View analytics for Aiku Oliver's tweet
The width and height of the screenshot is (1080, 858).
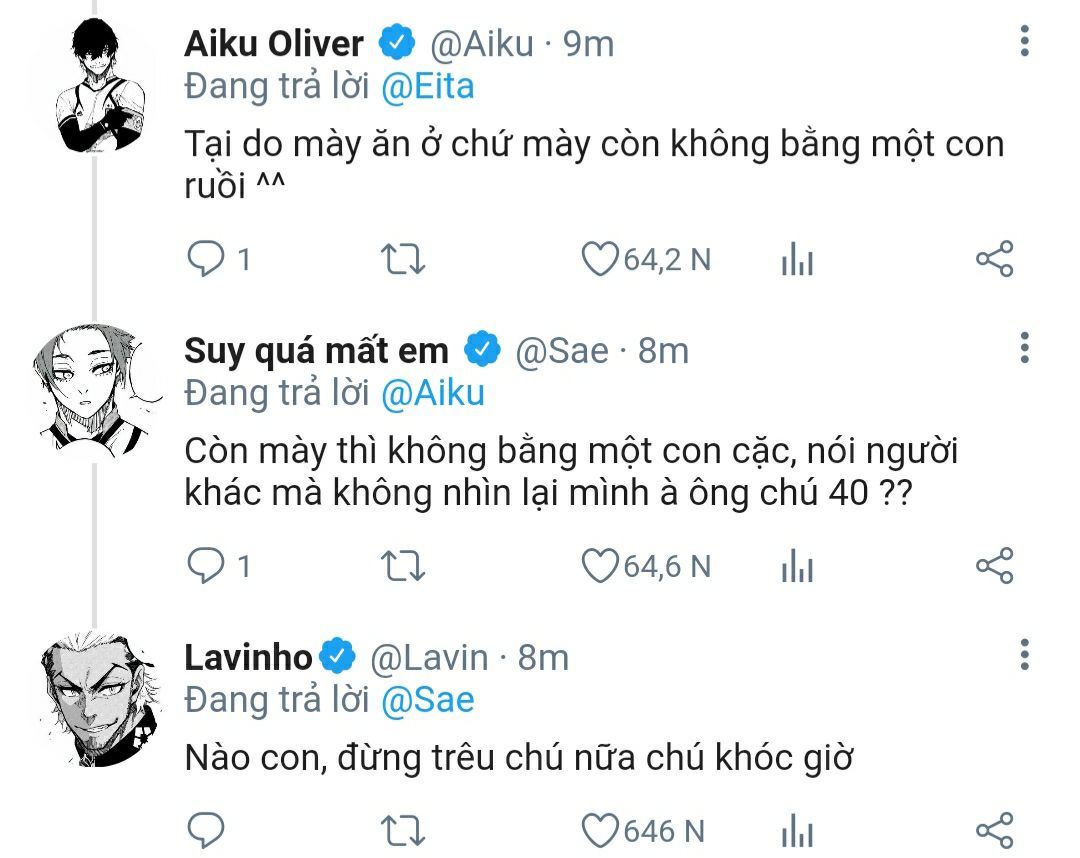tap(796, 261)
